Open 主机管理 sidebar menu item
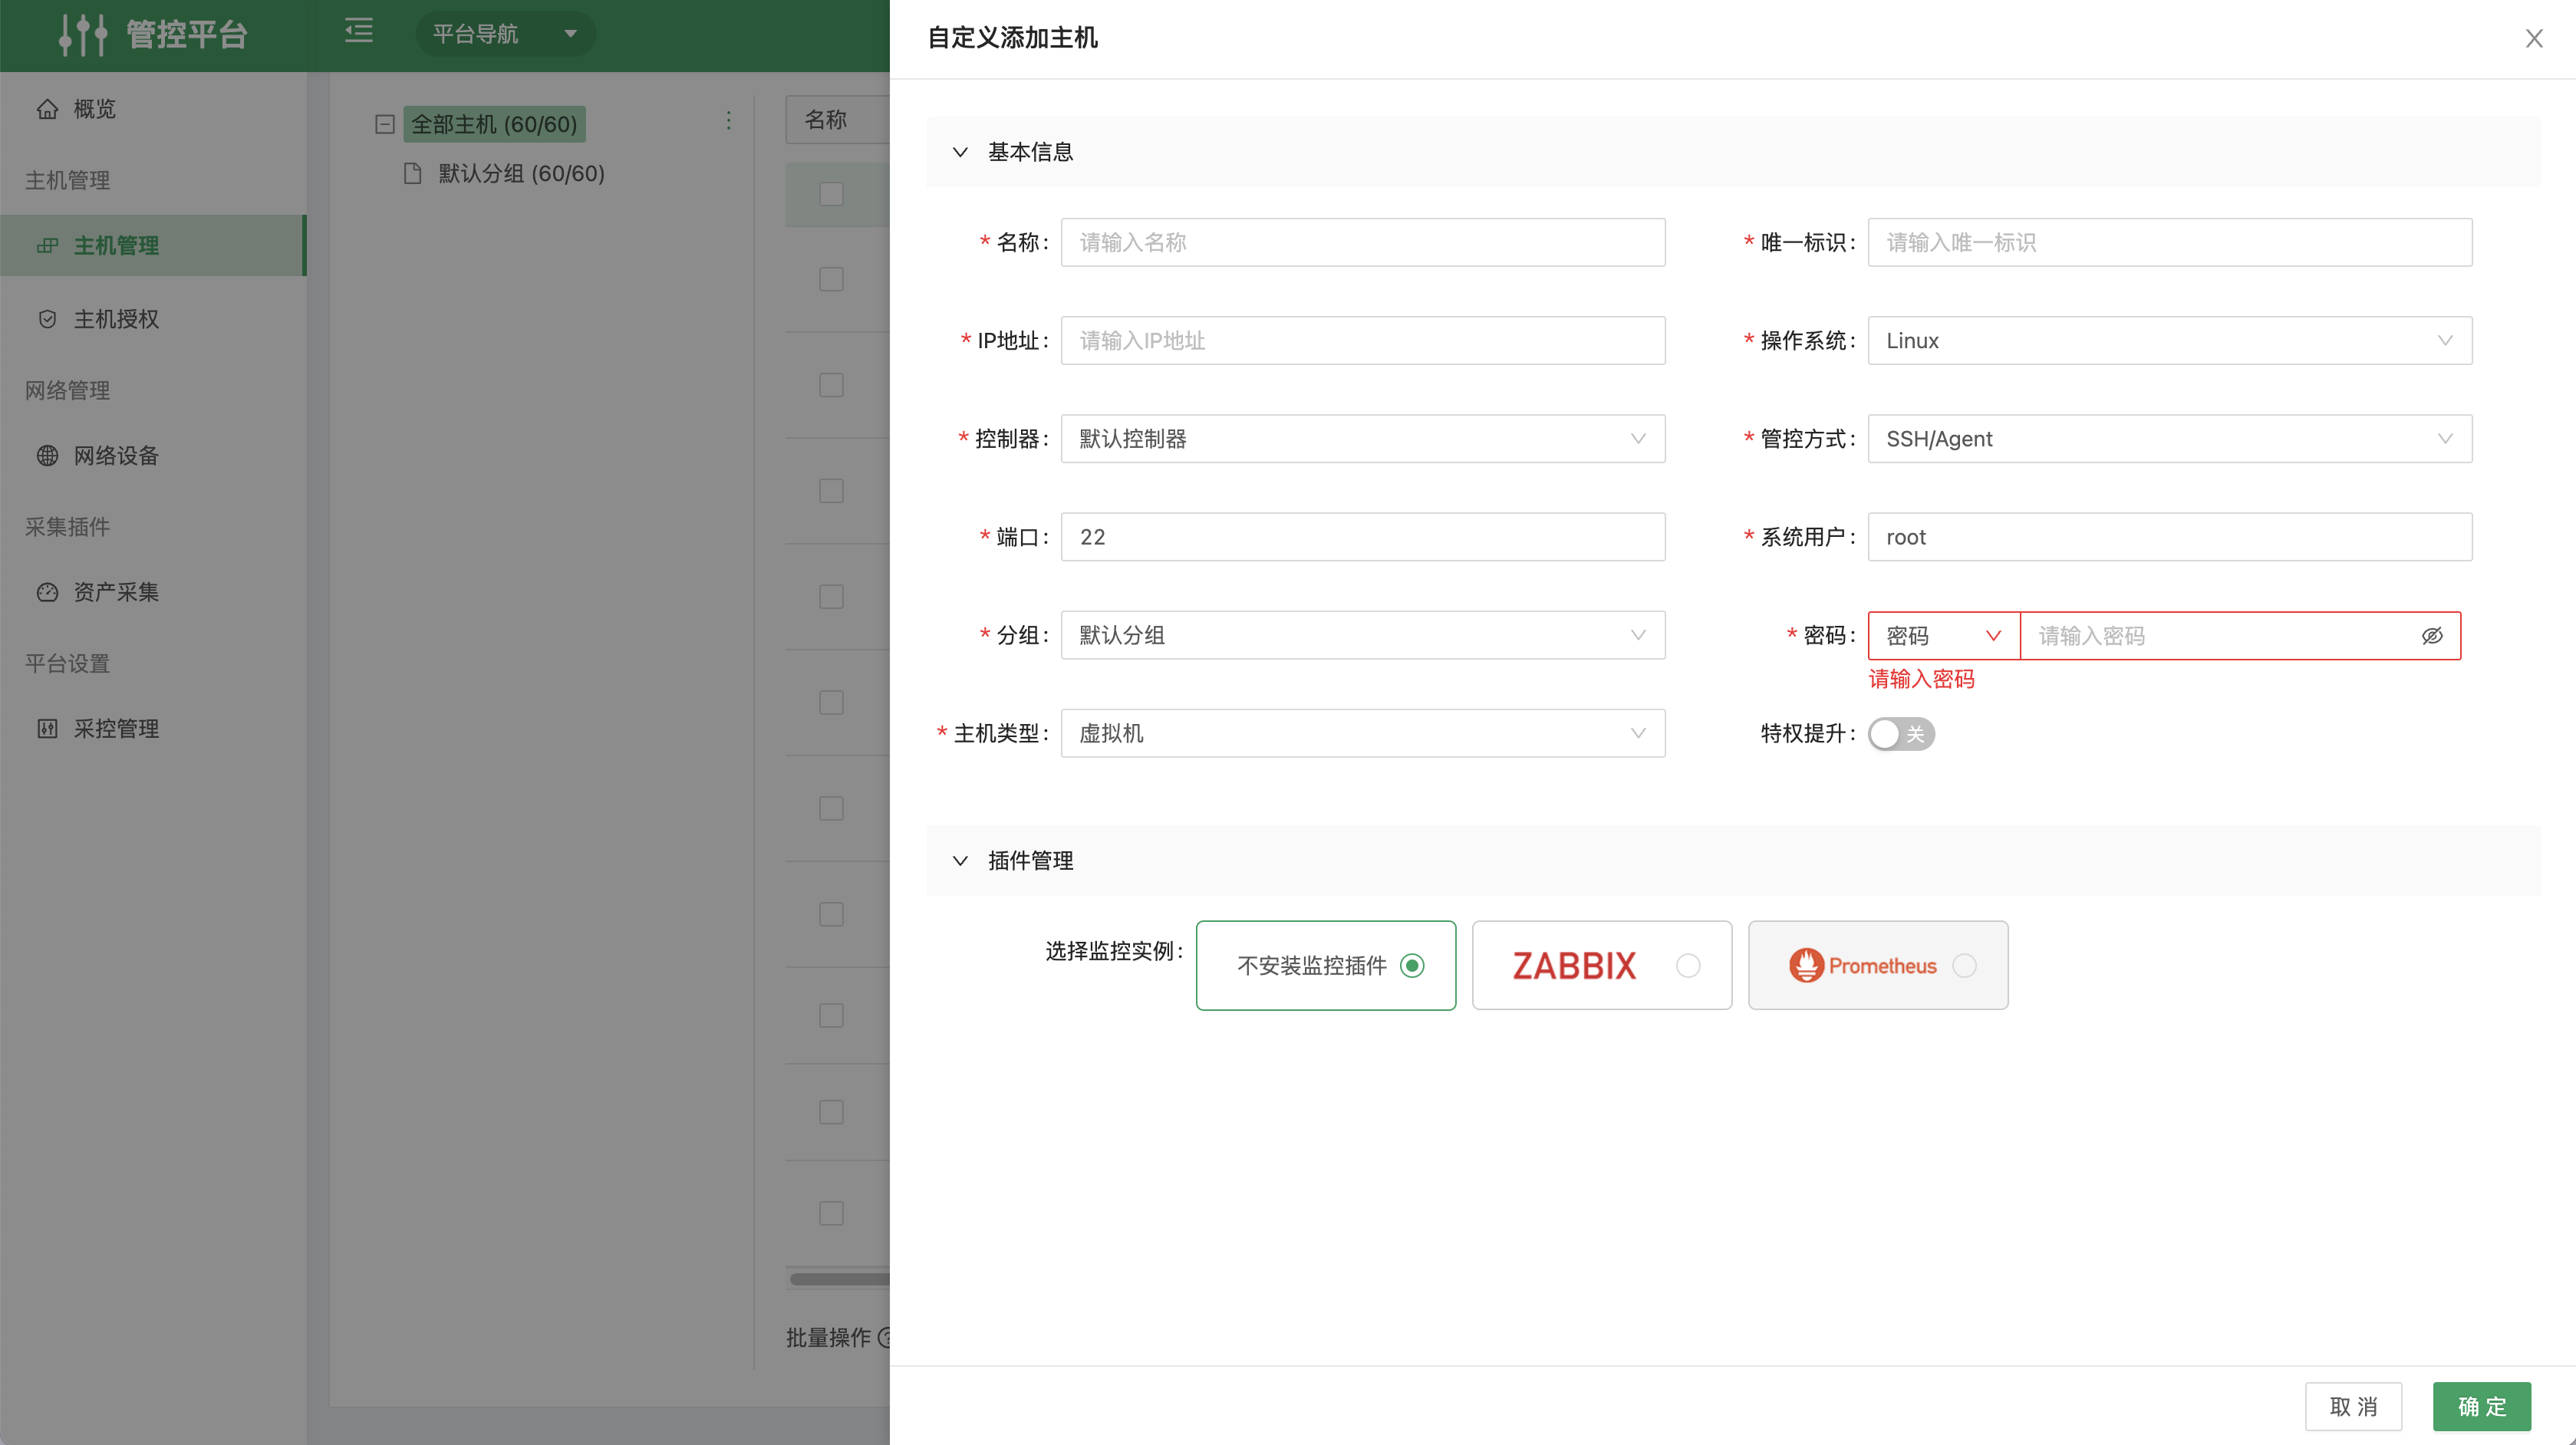Viewport: 2576px width, 1445px height. (153, 245)
